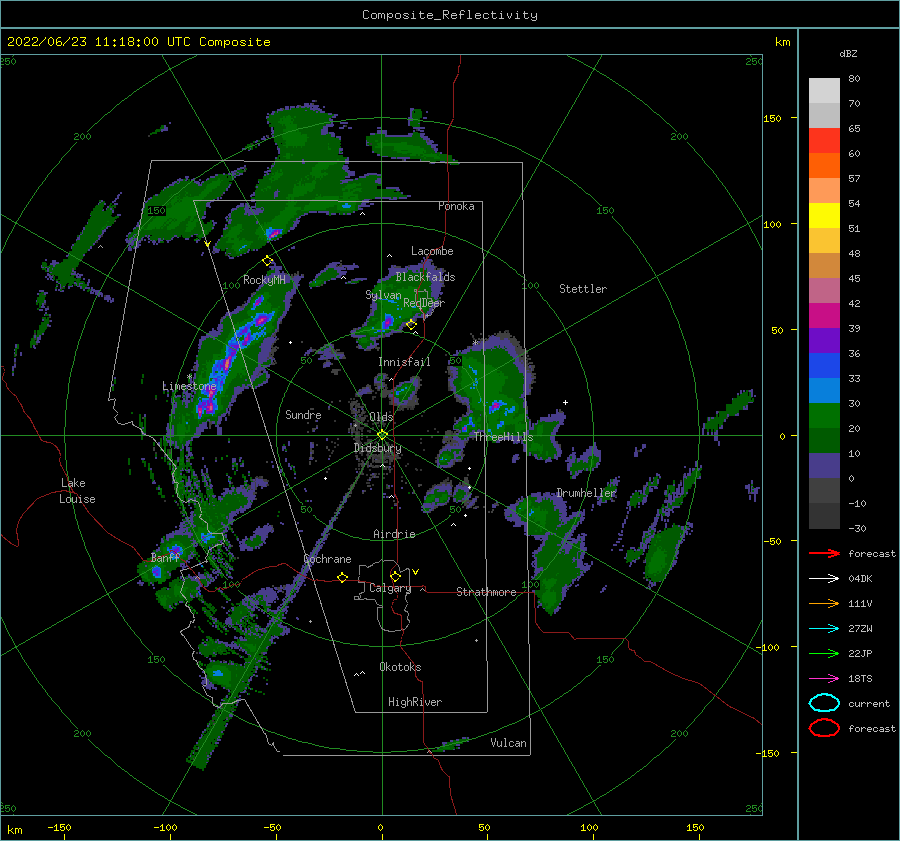900x841 pixels.
Task: Click the bright green swatch between 30 and 20
Action: point(824,416)
